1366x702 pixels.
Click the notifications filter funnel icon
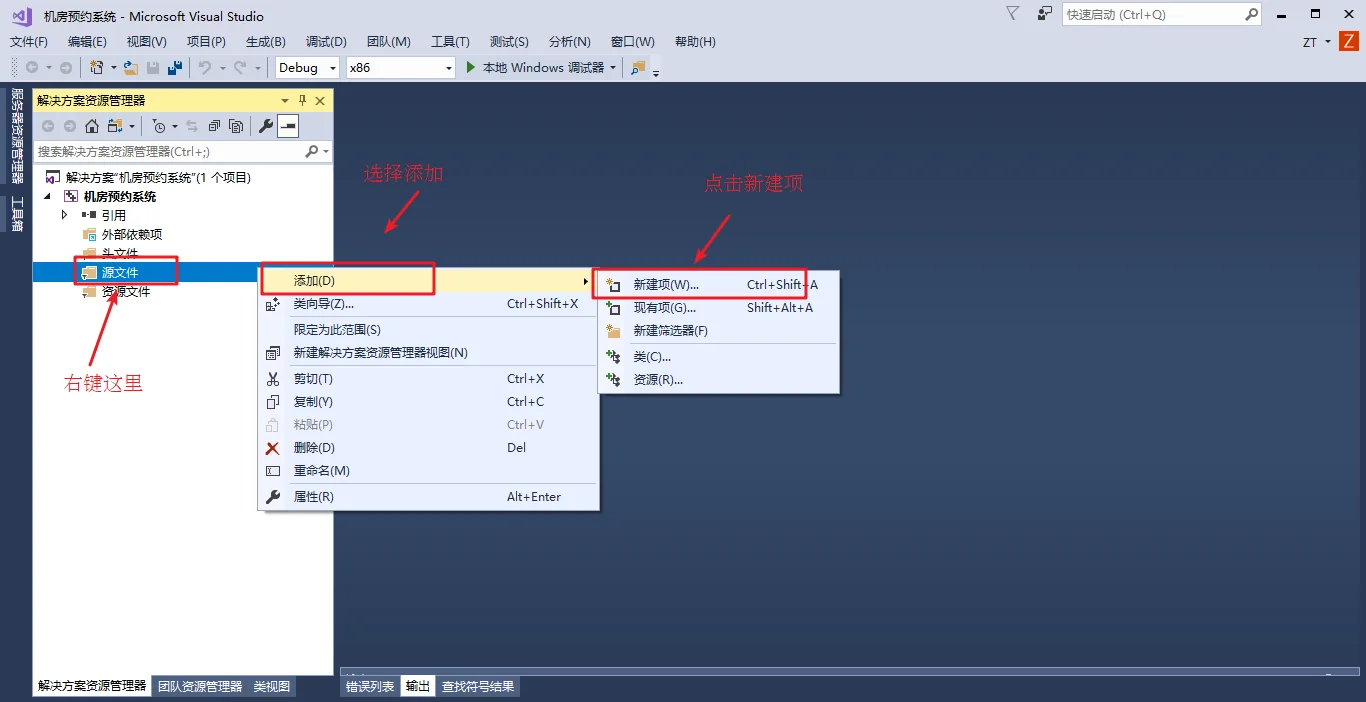click(1012, 14)
